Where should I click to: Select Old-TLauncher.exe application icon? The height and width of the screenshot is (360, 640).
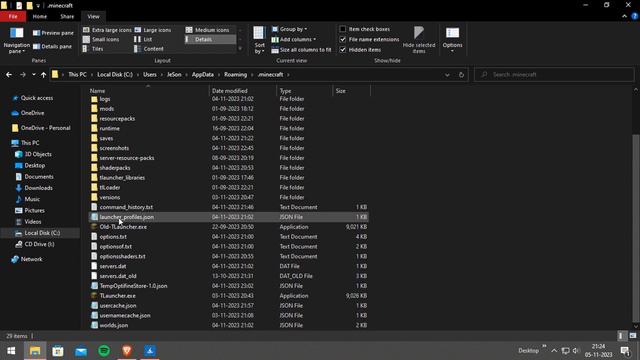tap(94, 227)
